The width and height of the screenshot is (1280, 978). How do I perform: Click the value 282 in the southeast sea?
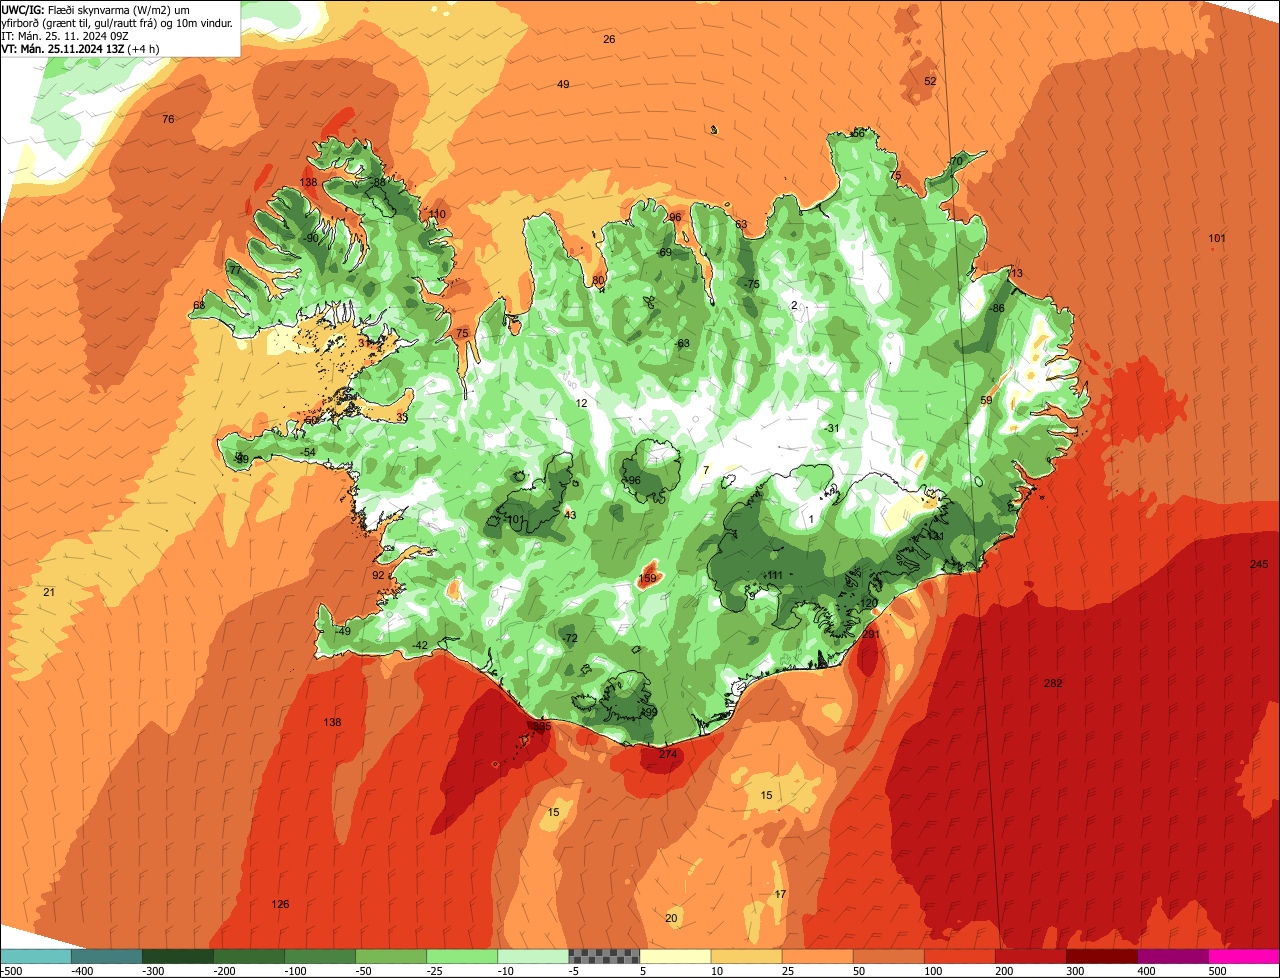1053,683
